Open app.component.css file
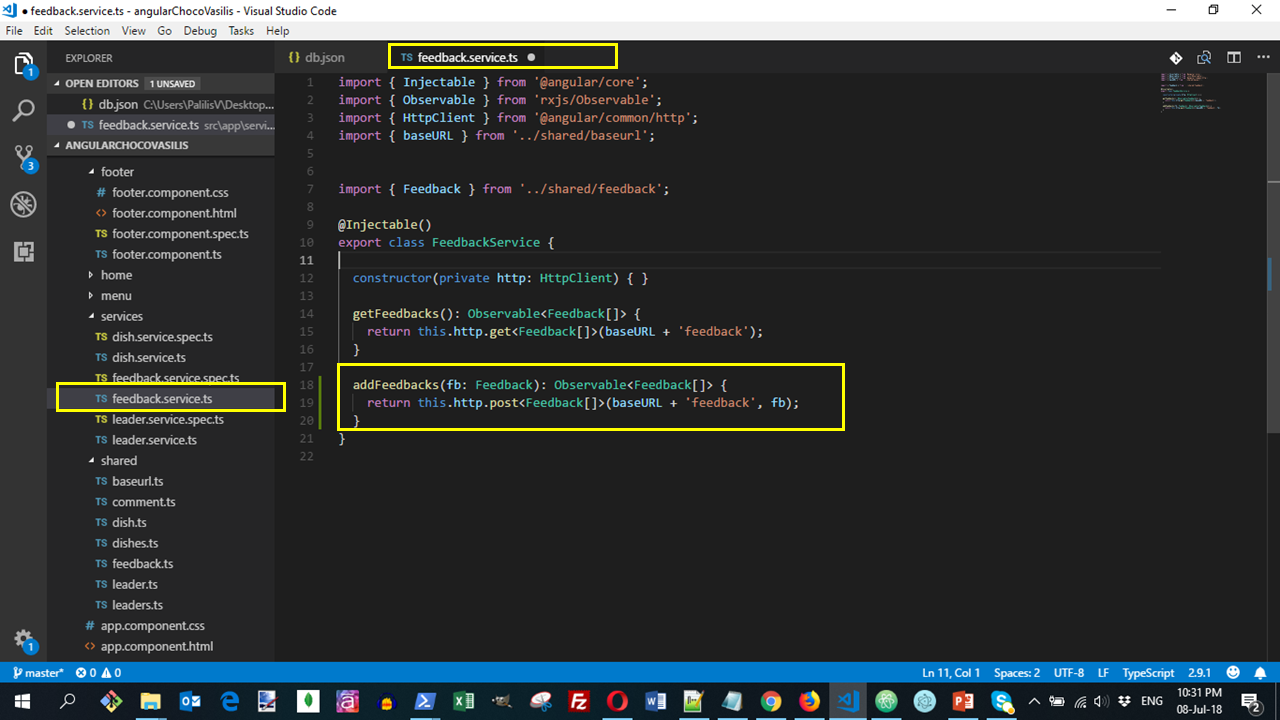Viewport: 1280px width, 720px height. 152,626
